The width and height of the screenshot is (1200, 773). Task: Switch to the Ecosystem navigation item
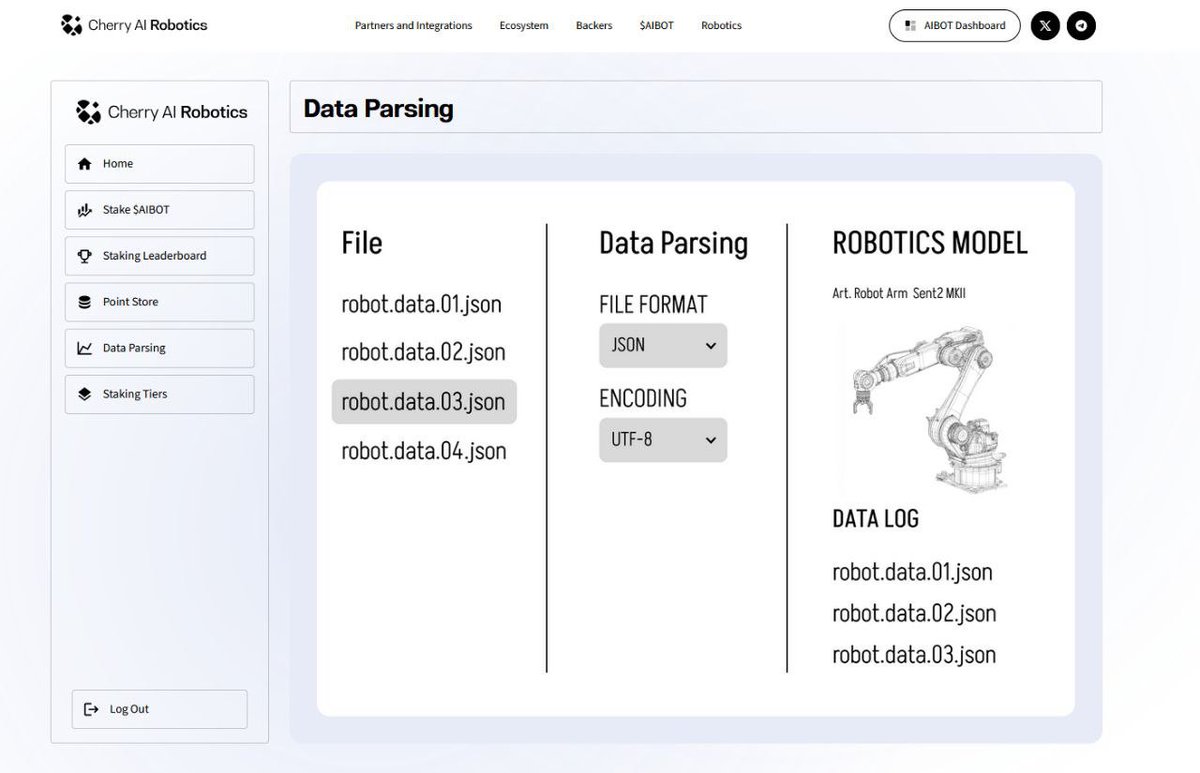pos(523,25)
